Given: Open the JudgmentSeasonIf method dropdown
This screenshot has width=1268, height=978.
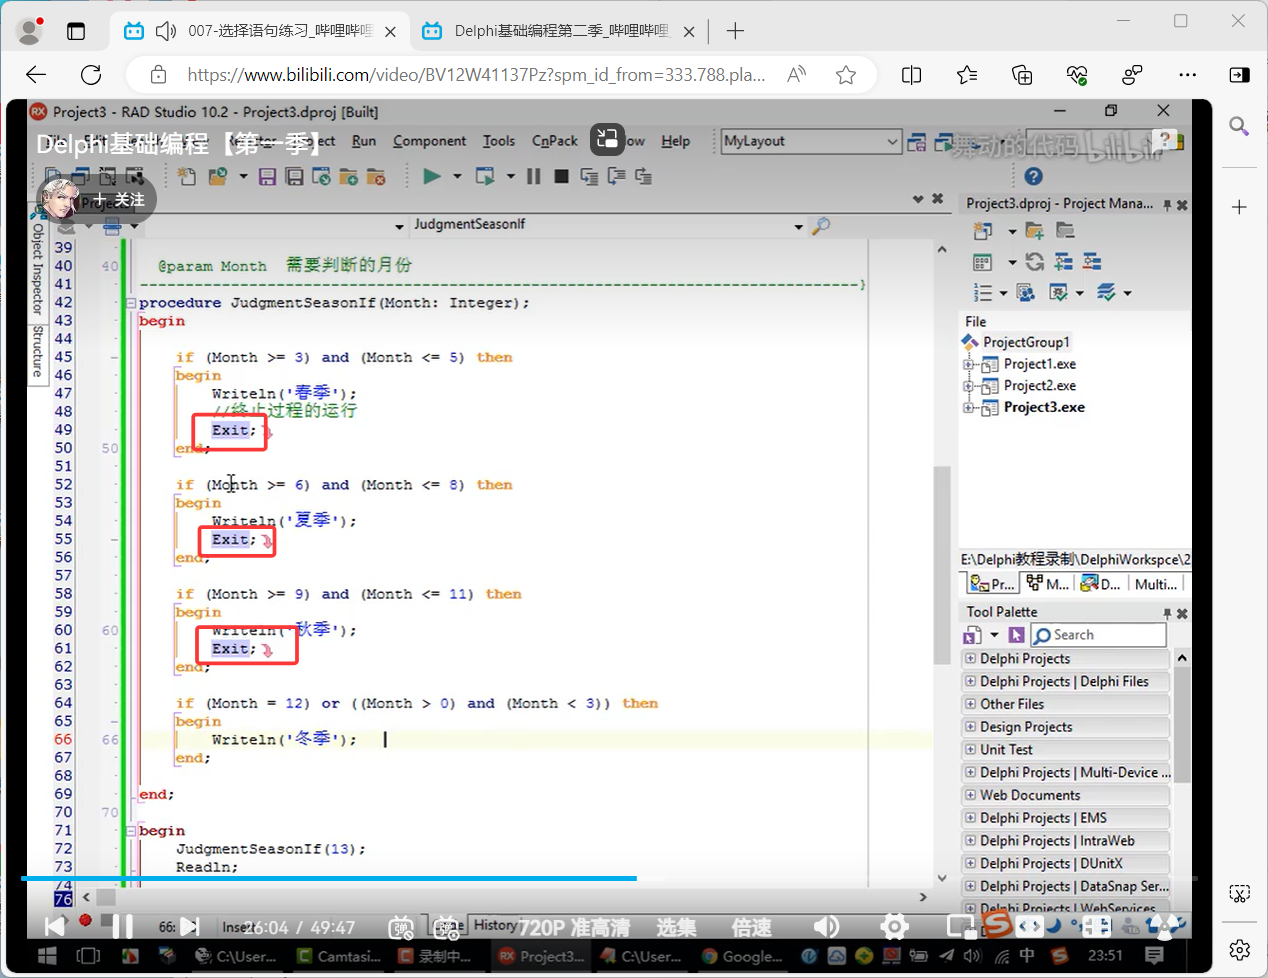Looking at the screenshot, I should 798,226.
